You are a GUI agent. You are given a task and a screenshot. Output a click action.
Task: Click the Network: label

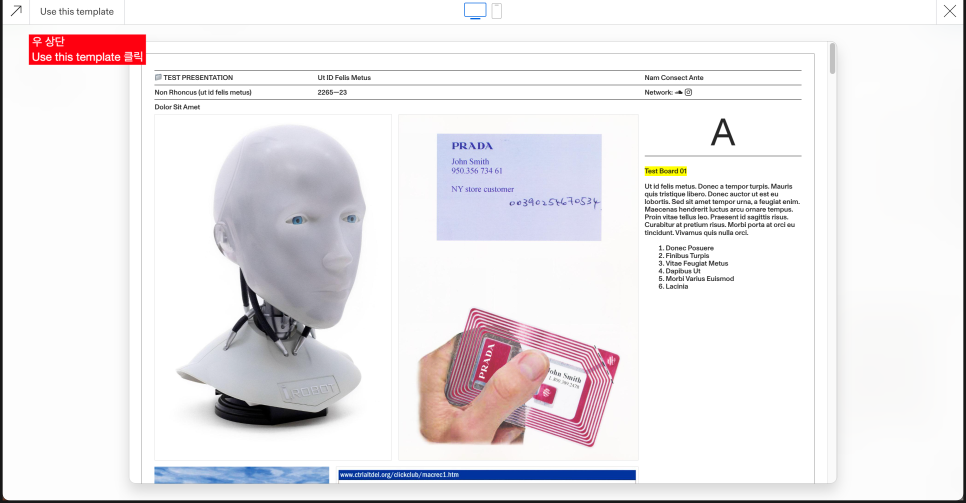click(x=659, y=92)
